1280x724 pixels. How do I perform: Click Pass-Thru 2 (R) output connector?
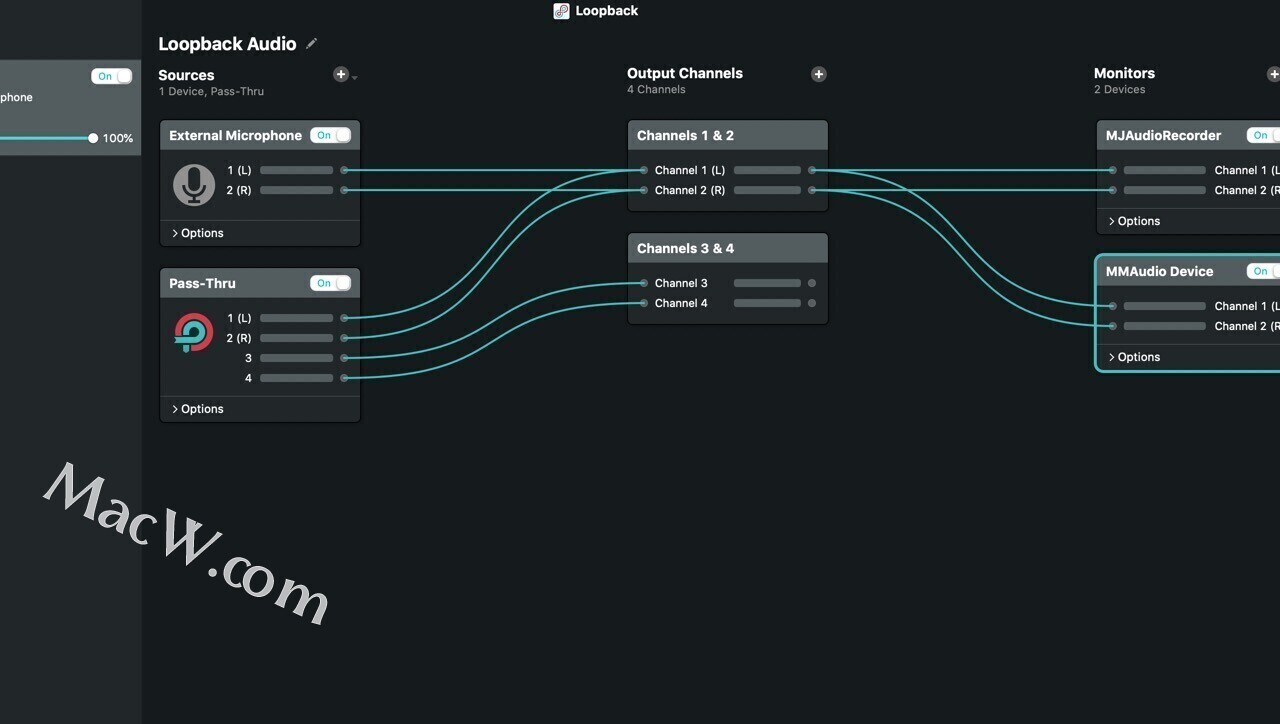click(x=345, y=338)
